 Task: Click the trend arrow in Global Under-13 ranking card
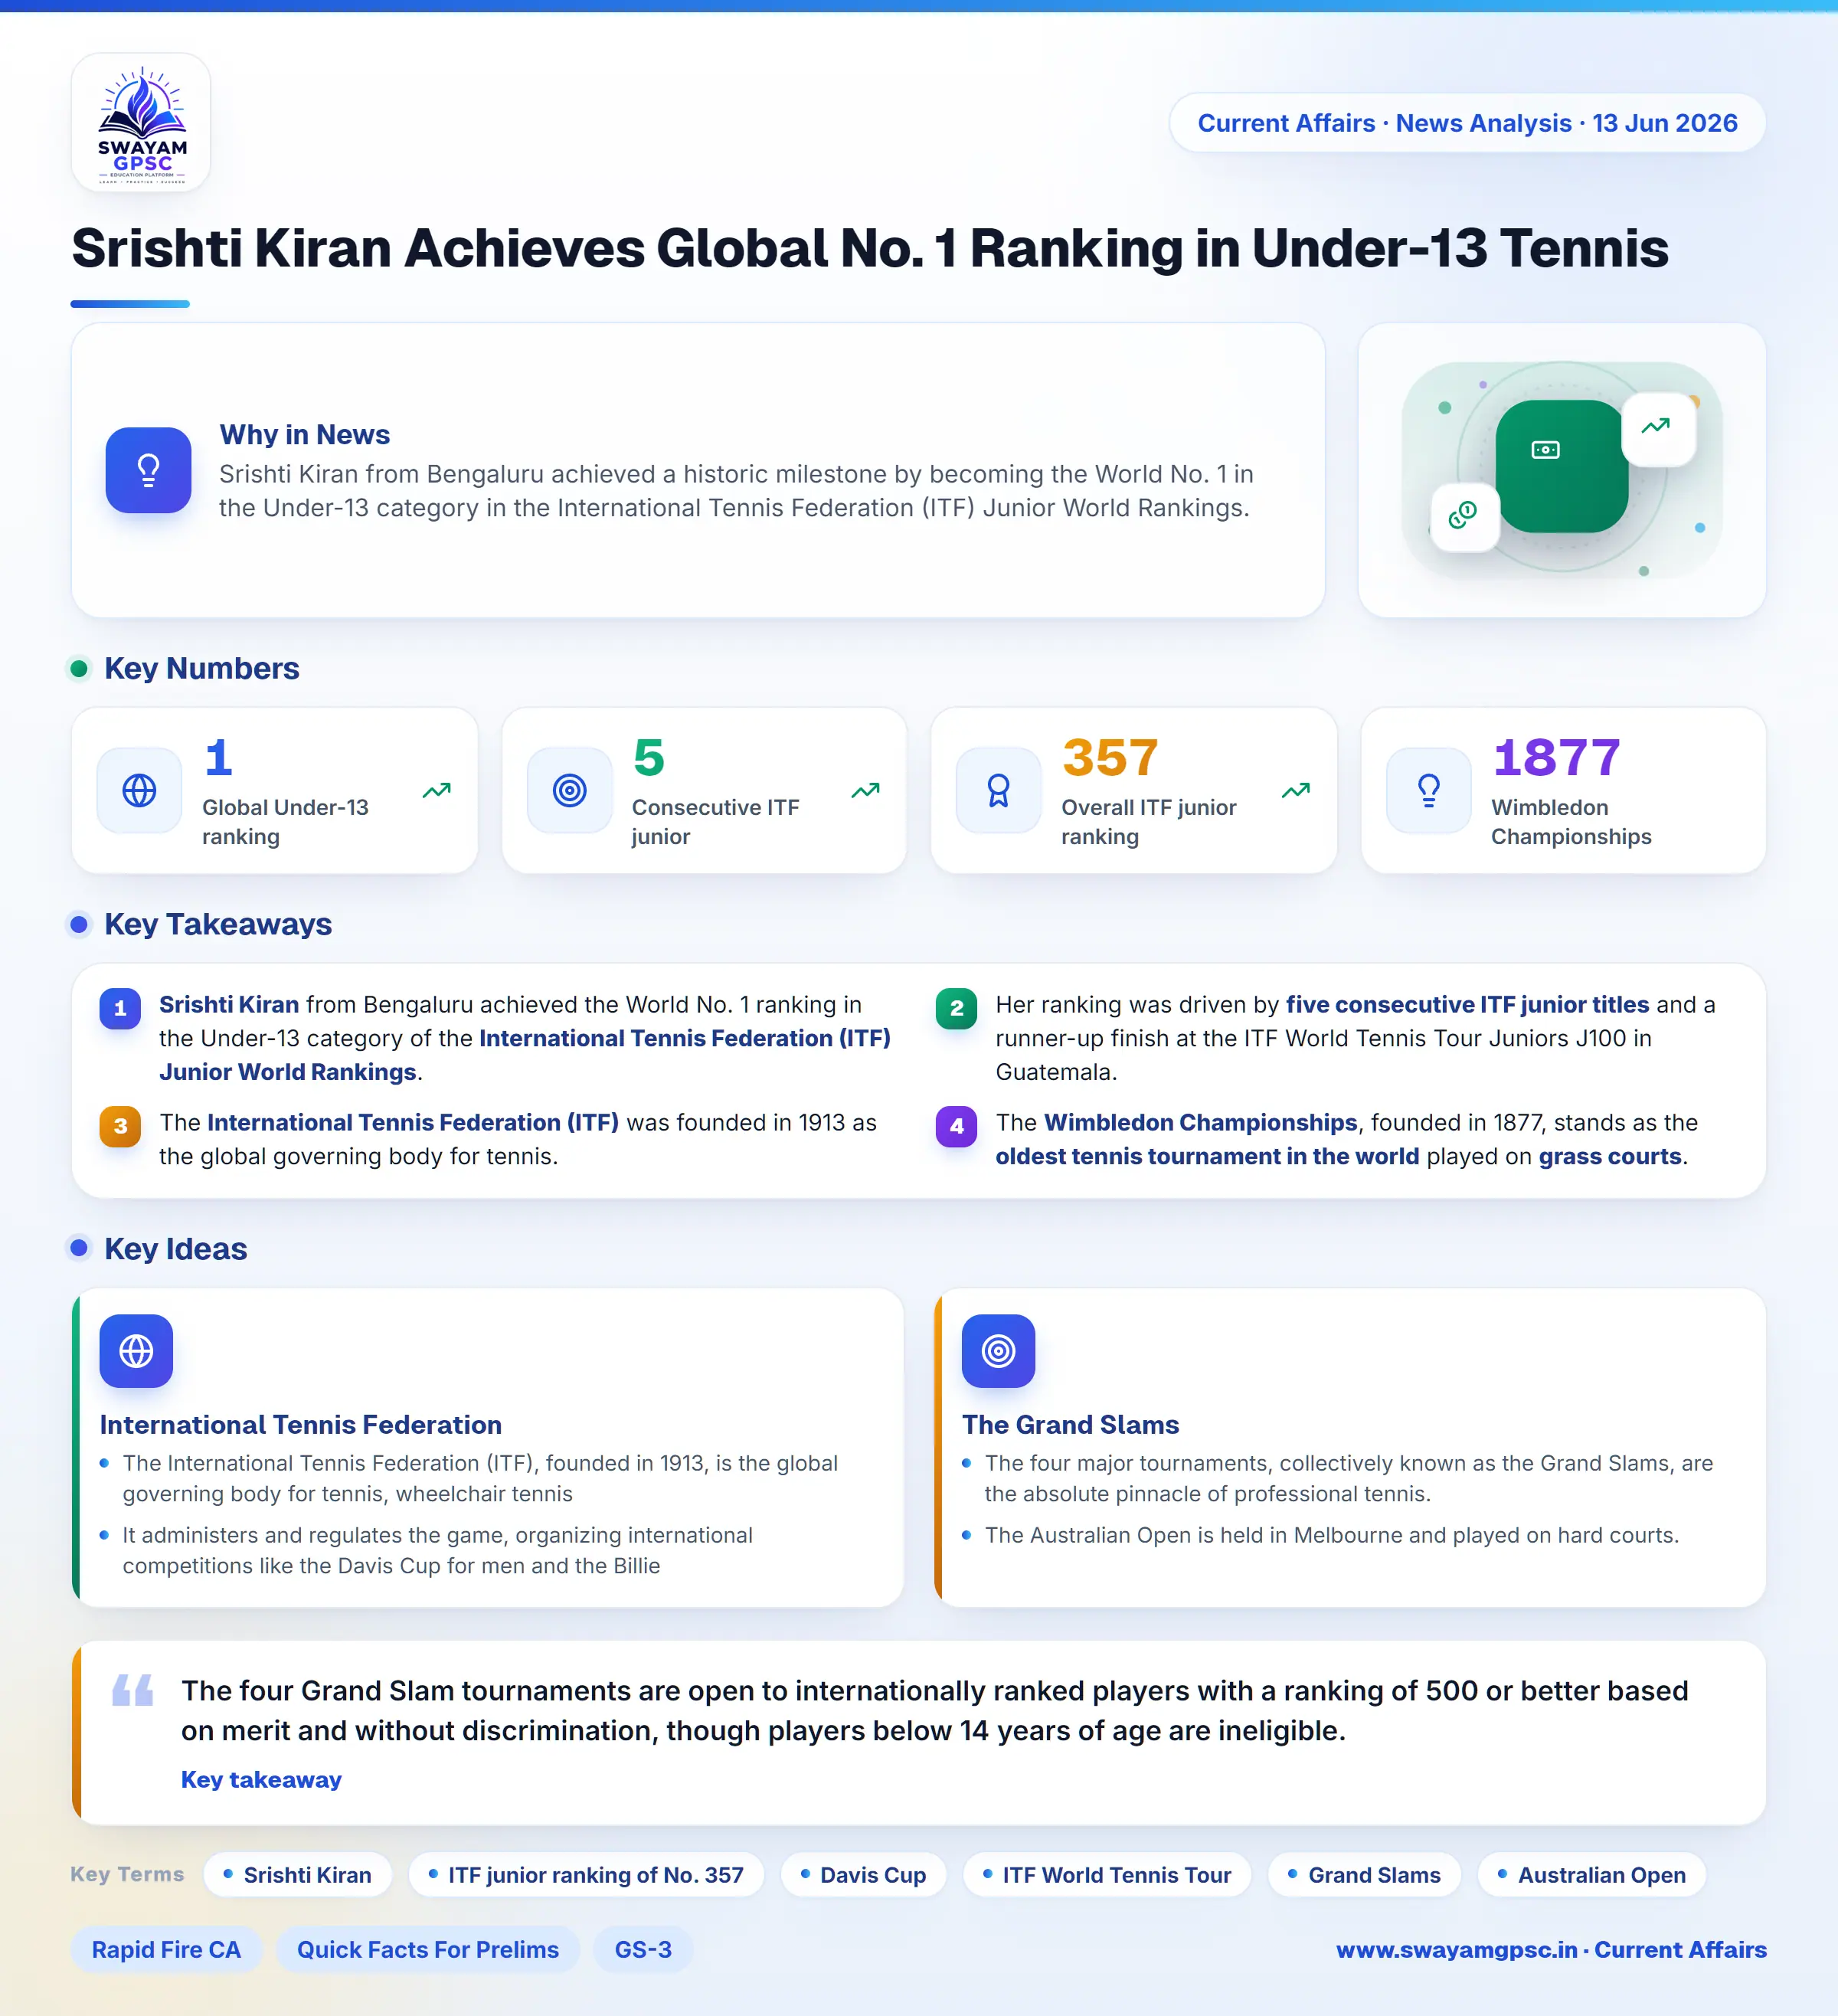pos(436,791)
